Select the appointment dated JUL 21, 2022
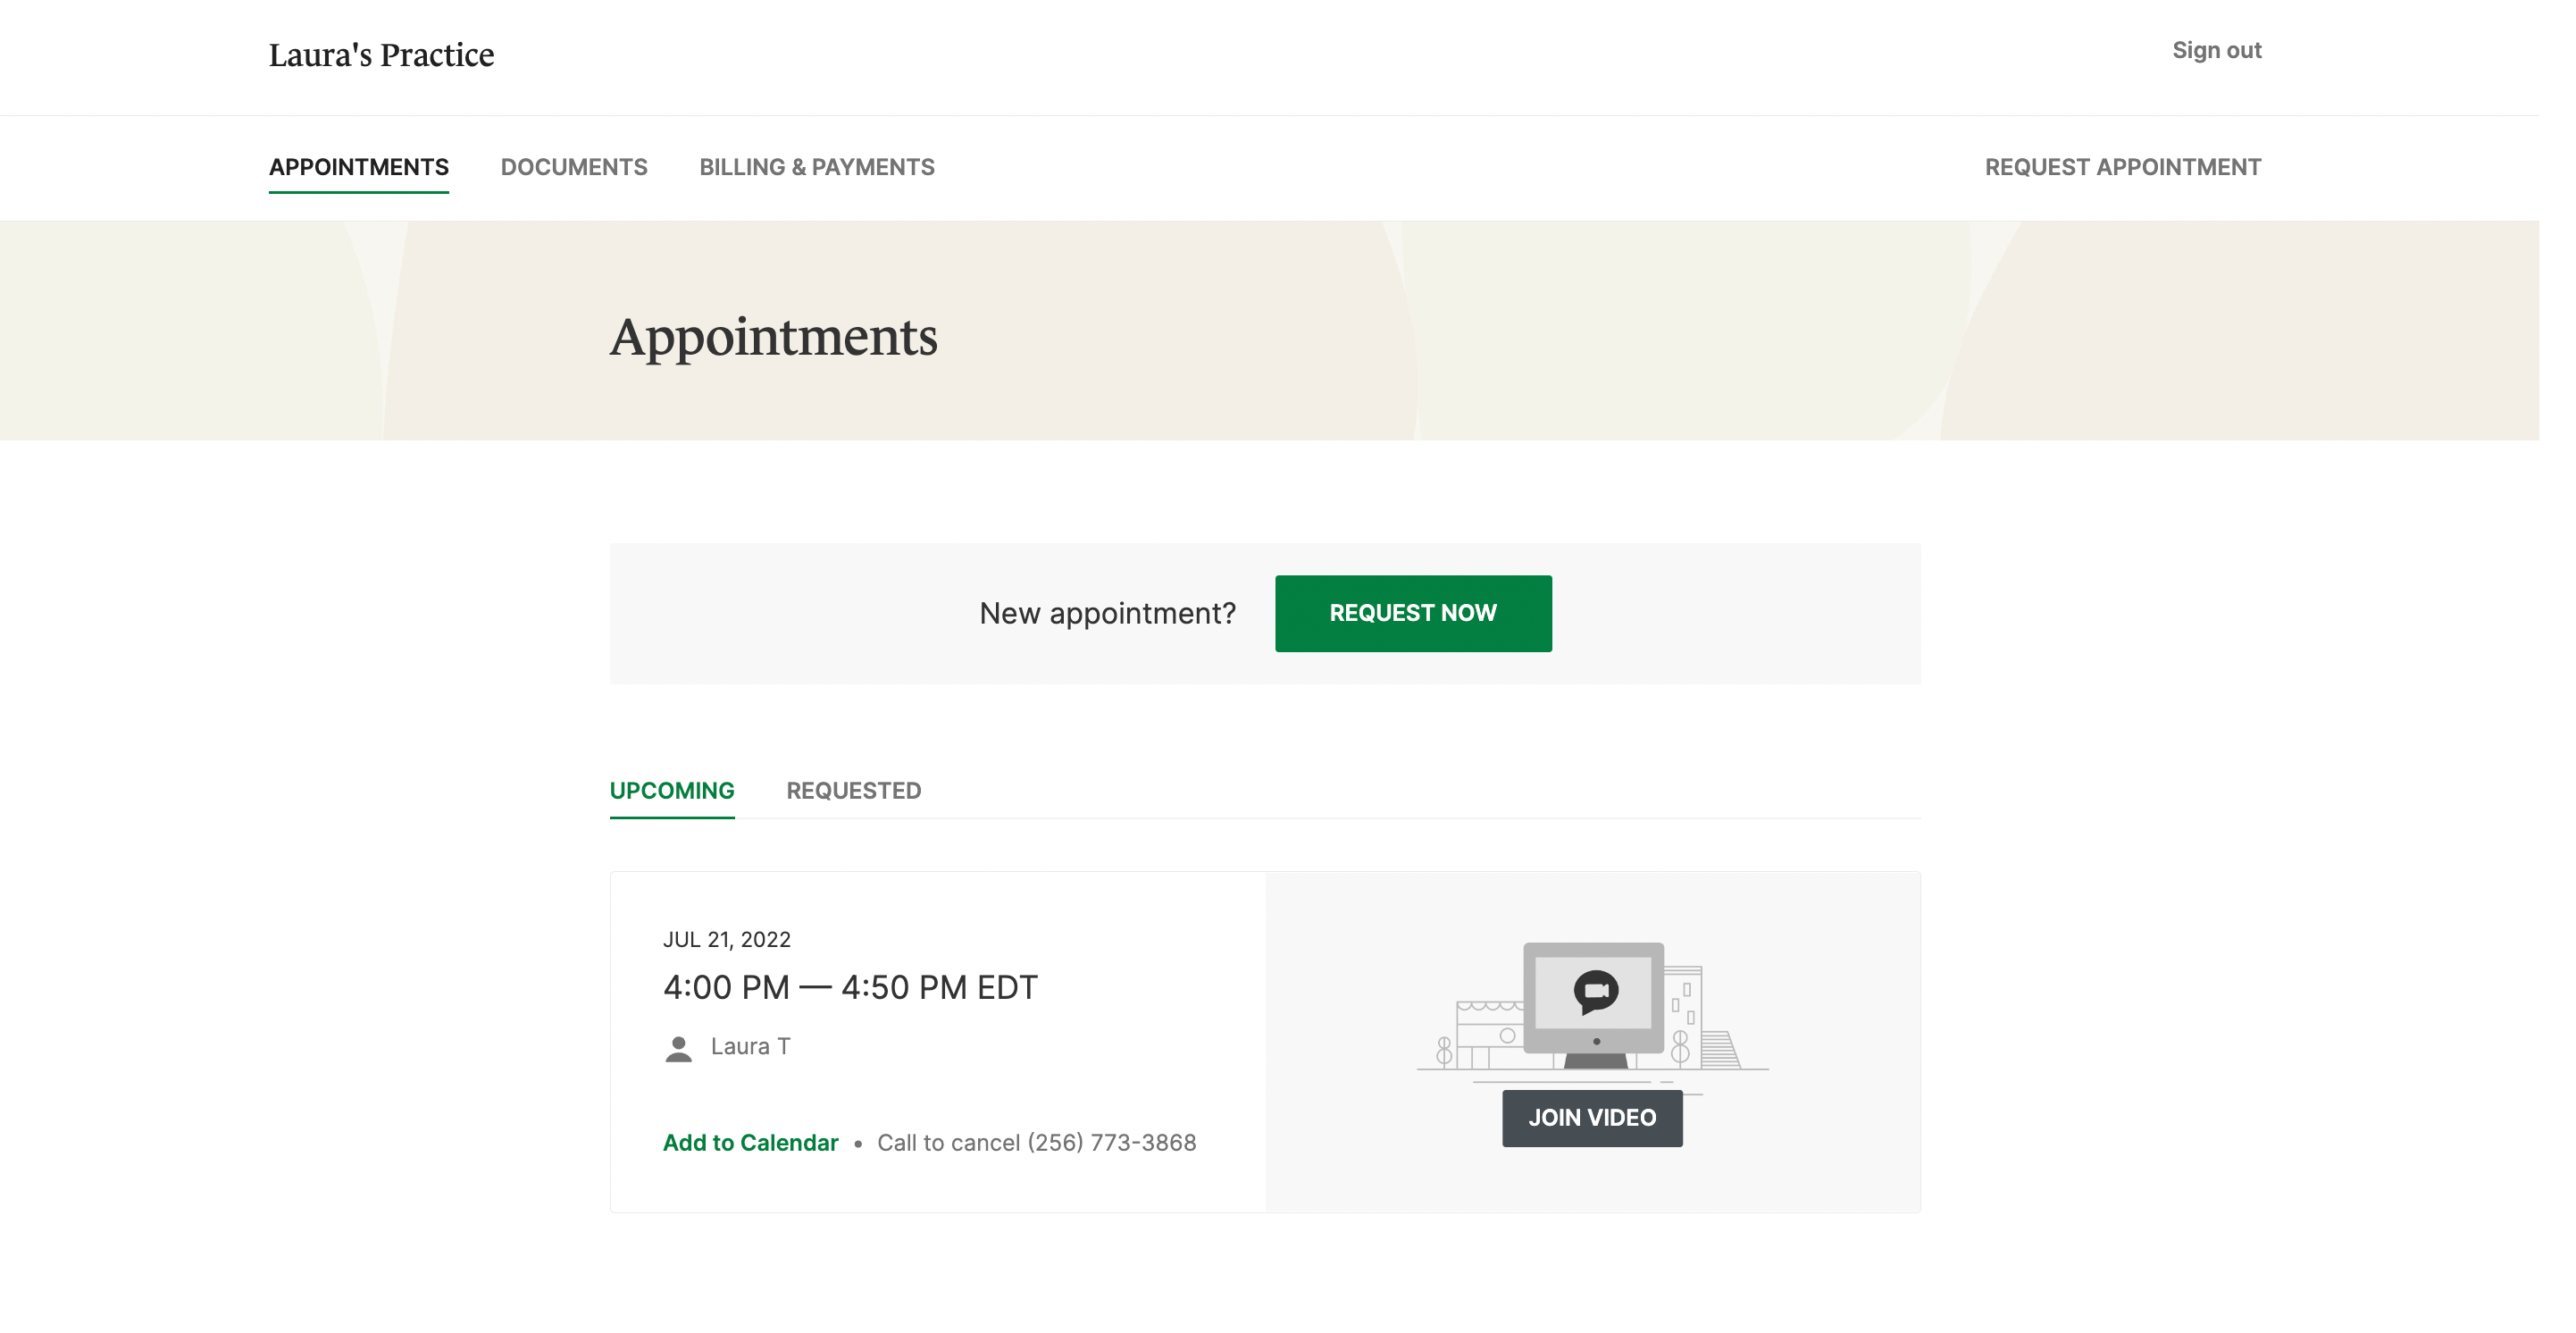Screen dimensions: 2576x1333 click(727, 939)
